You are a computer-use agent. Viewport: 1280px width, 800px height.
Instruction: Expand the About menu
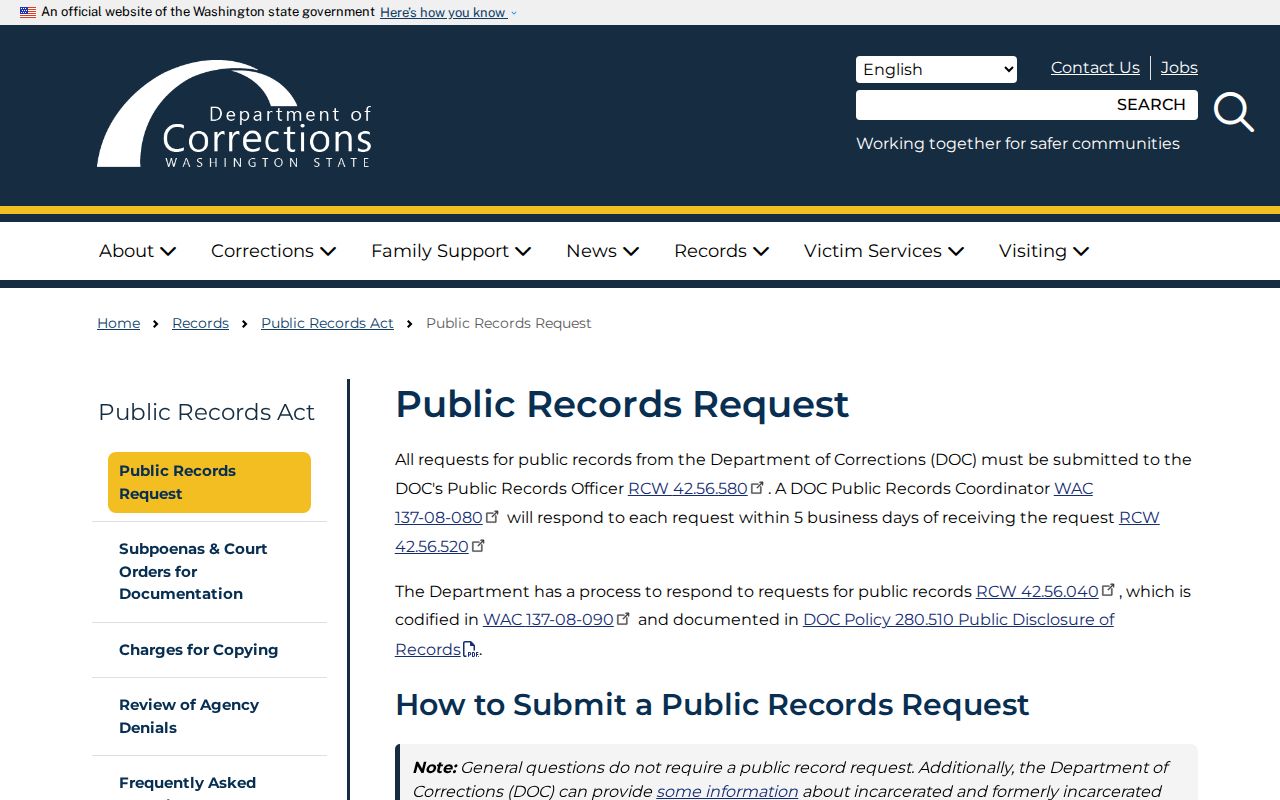click(x=137, y=251)
